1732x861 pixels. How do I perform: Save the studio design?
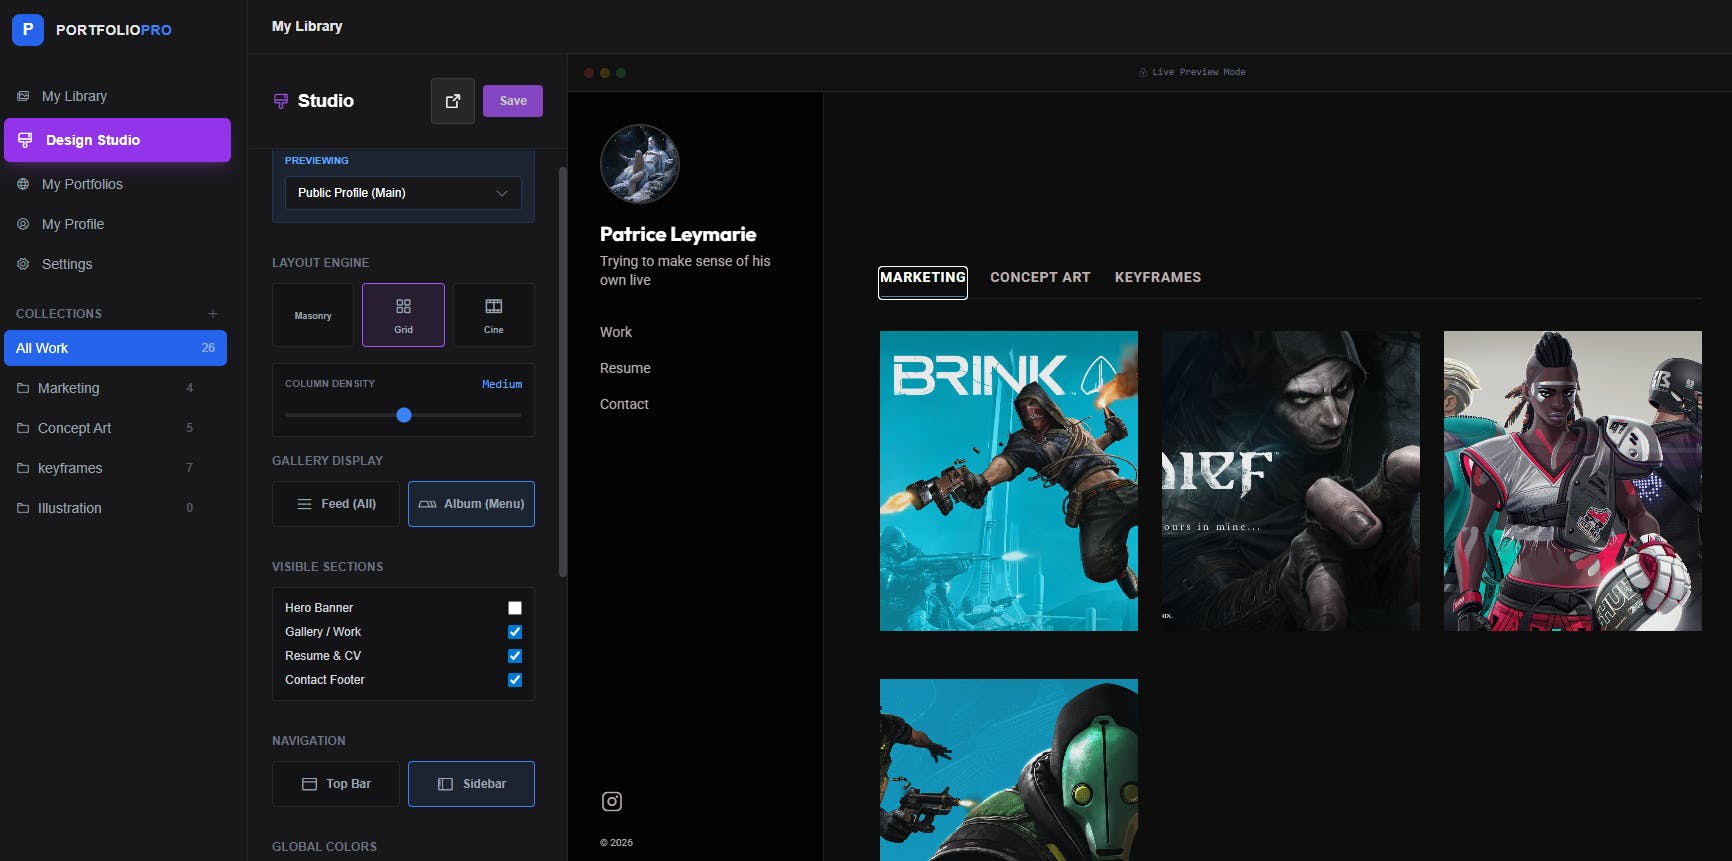pos(513,101)
